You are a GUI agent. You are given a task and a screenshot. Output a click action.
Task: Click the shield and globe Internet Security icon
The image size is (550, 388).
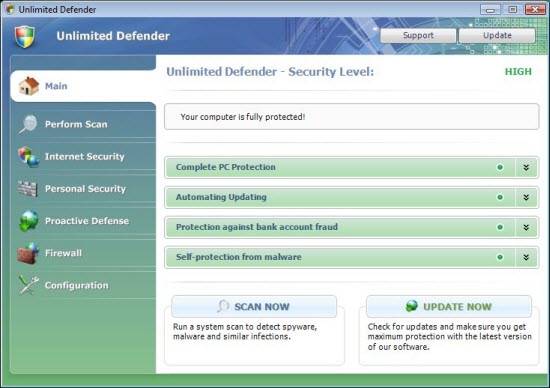28,156
